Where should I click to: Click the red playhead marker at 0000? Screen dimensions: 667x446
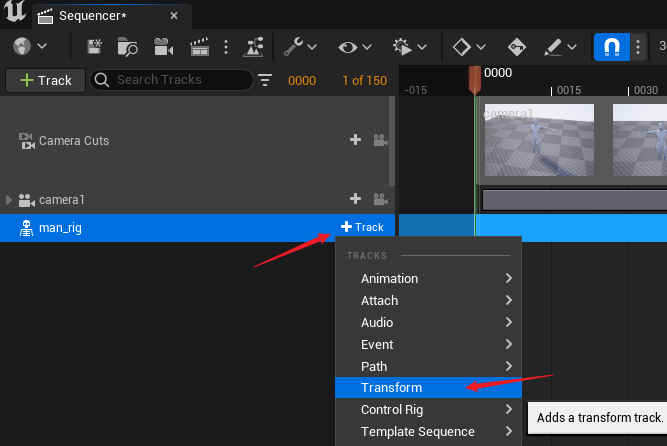(475, 78)
